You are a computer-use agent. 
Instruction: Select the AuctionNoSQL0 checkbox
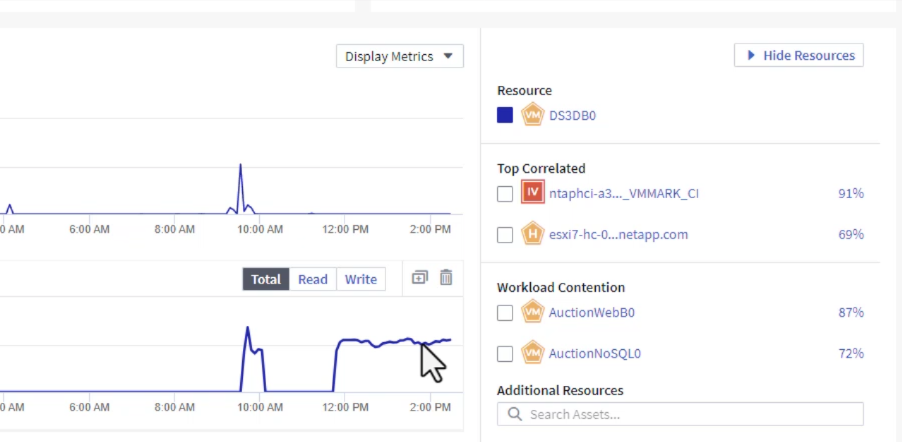pyautogui.click(x=505, y=354)
